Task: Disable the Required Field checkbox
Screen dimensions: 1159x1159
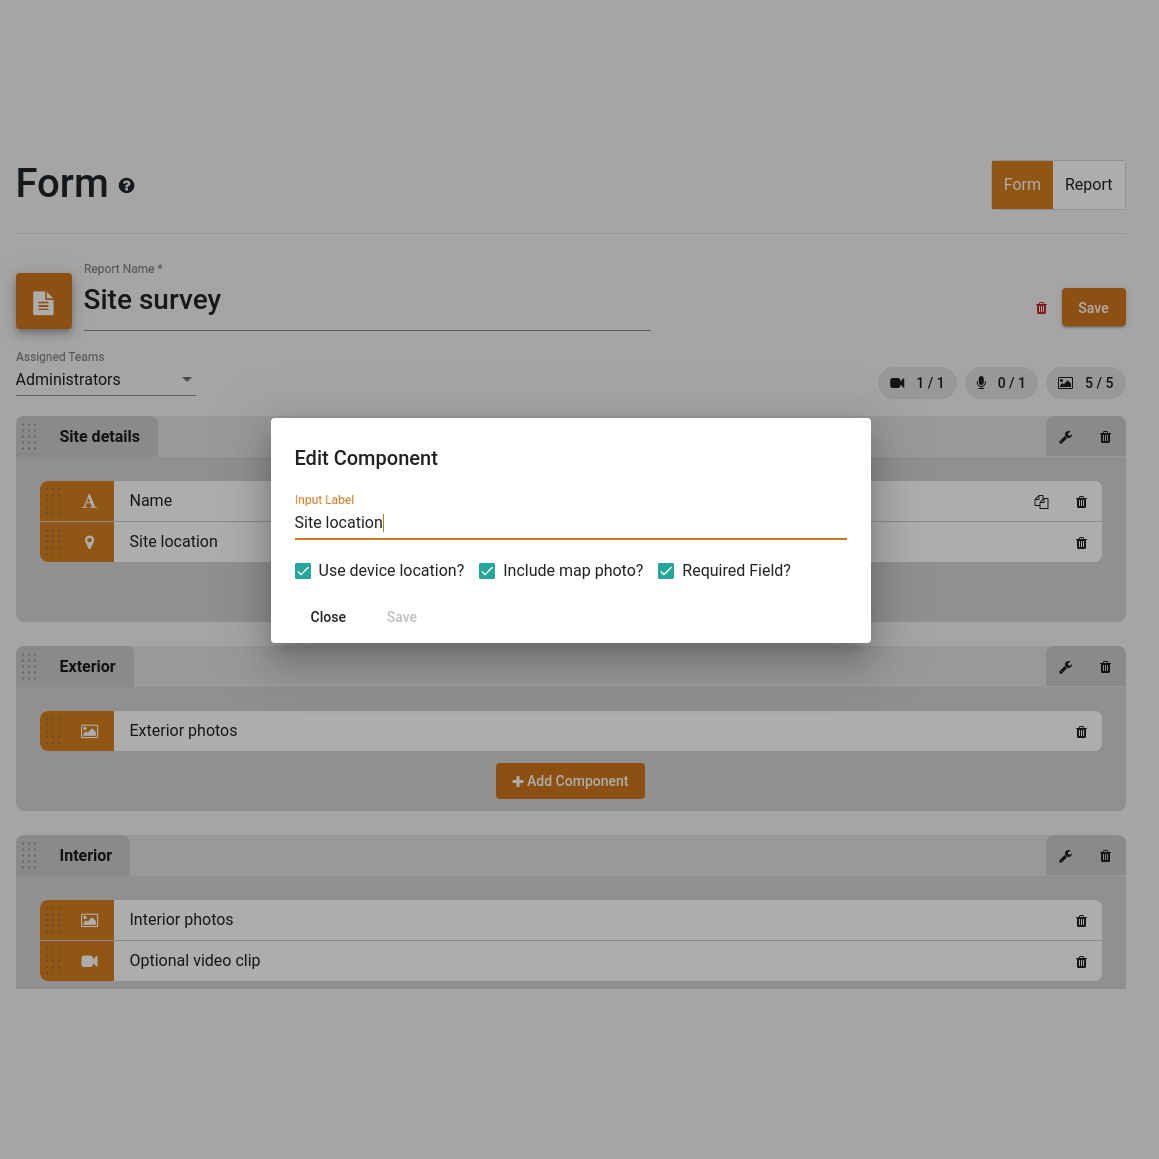Action: pos(665,571)
